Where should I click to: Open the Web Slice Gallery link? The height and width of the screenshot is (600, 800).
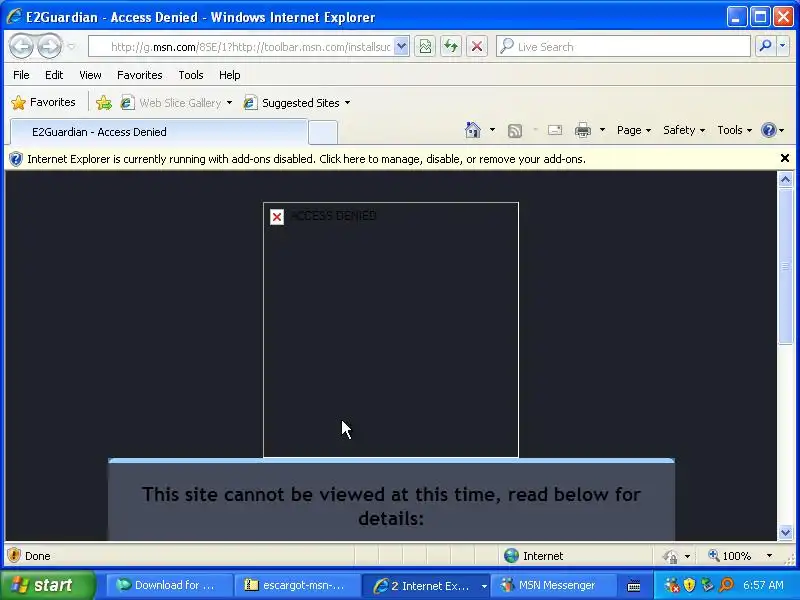click(171, 103)
